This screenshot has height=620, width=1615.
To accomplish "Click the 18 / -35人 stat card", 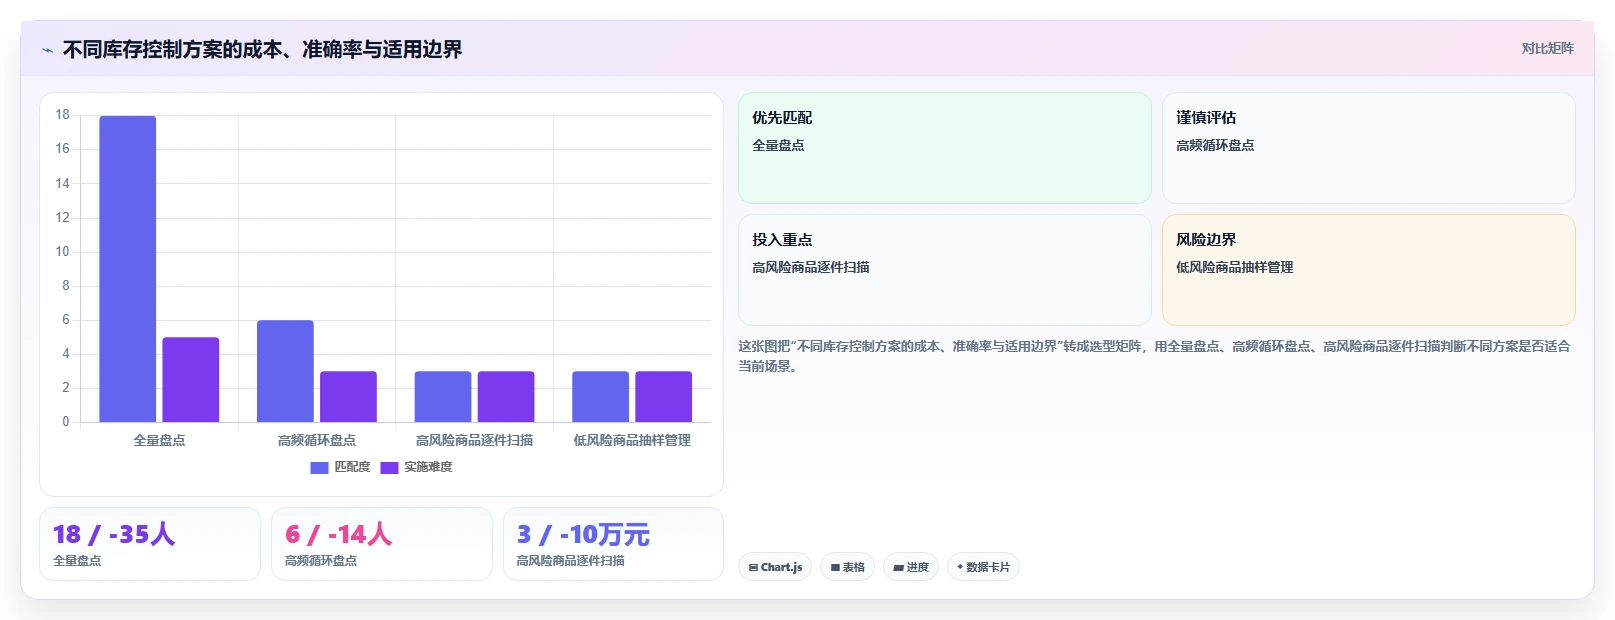I will pyautogui.click(x=150, y=544).
